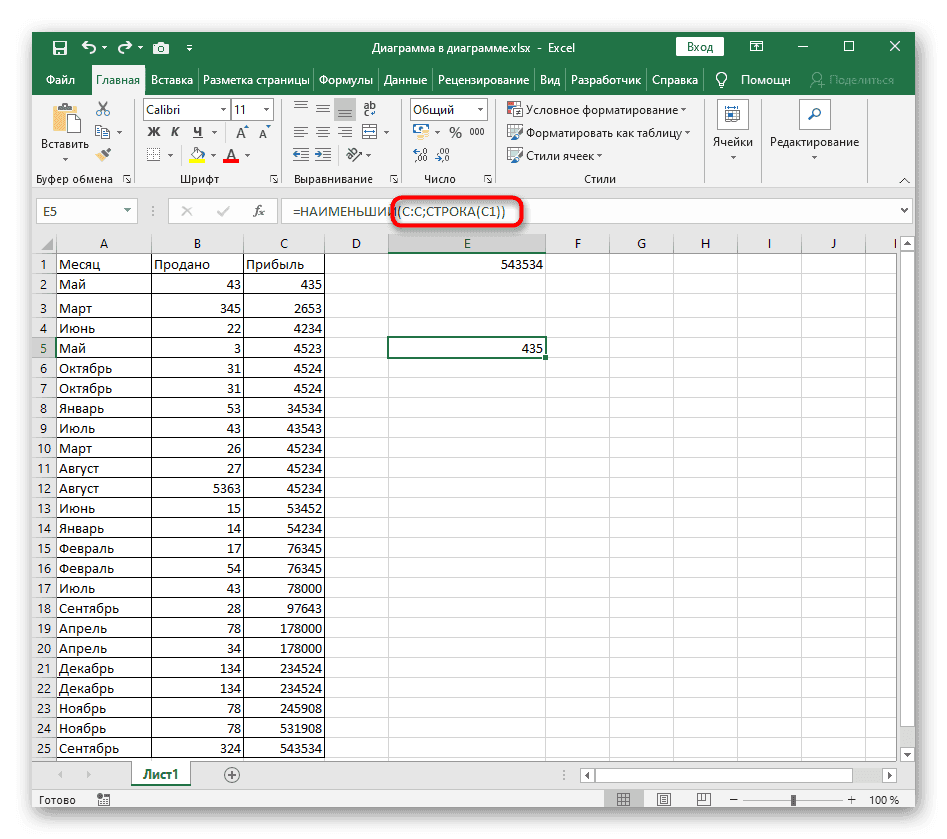Click the Percent Style icon

(x=454, y=132)
